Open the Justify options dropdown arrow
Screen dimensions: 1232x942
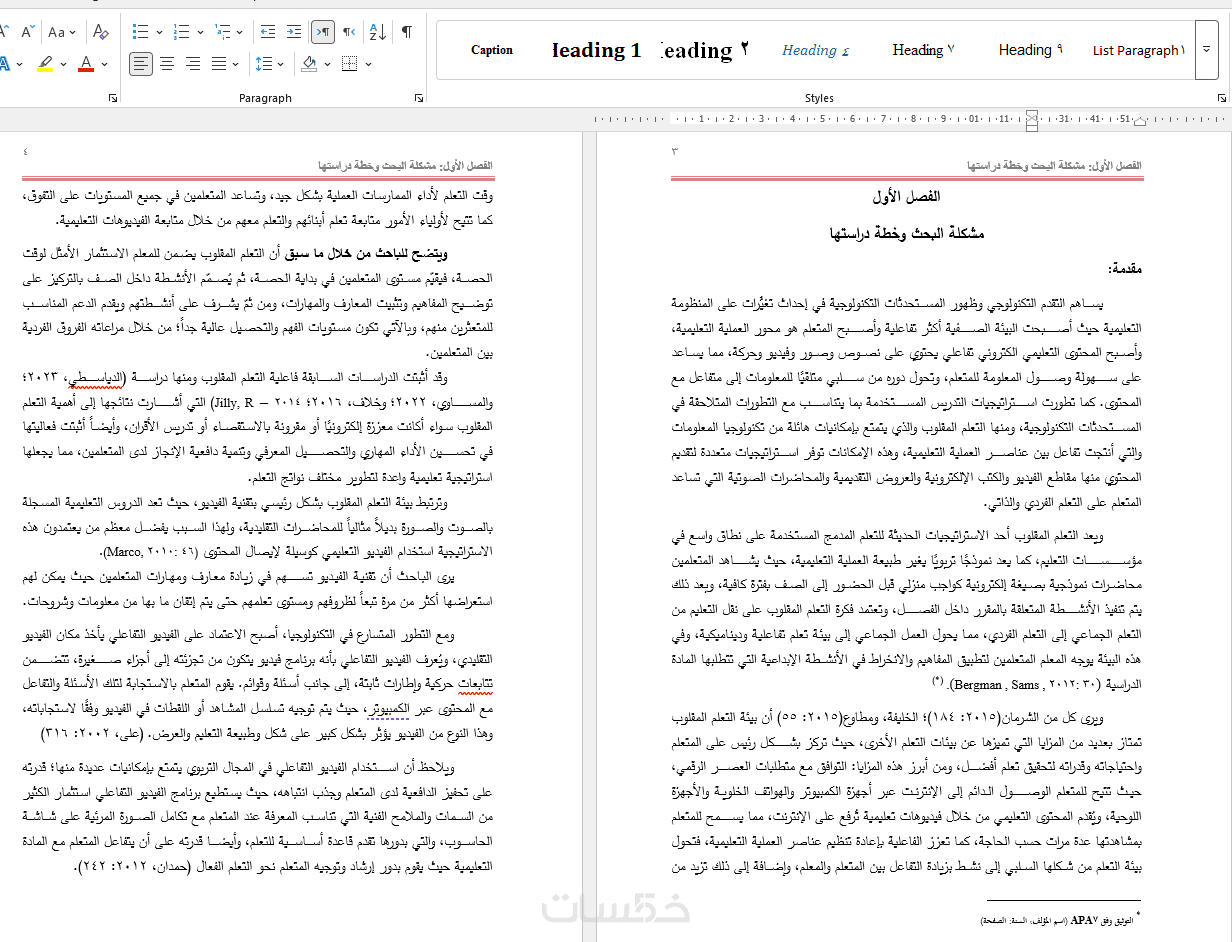click(x=235, y=64)
